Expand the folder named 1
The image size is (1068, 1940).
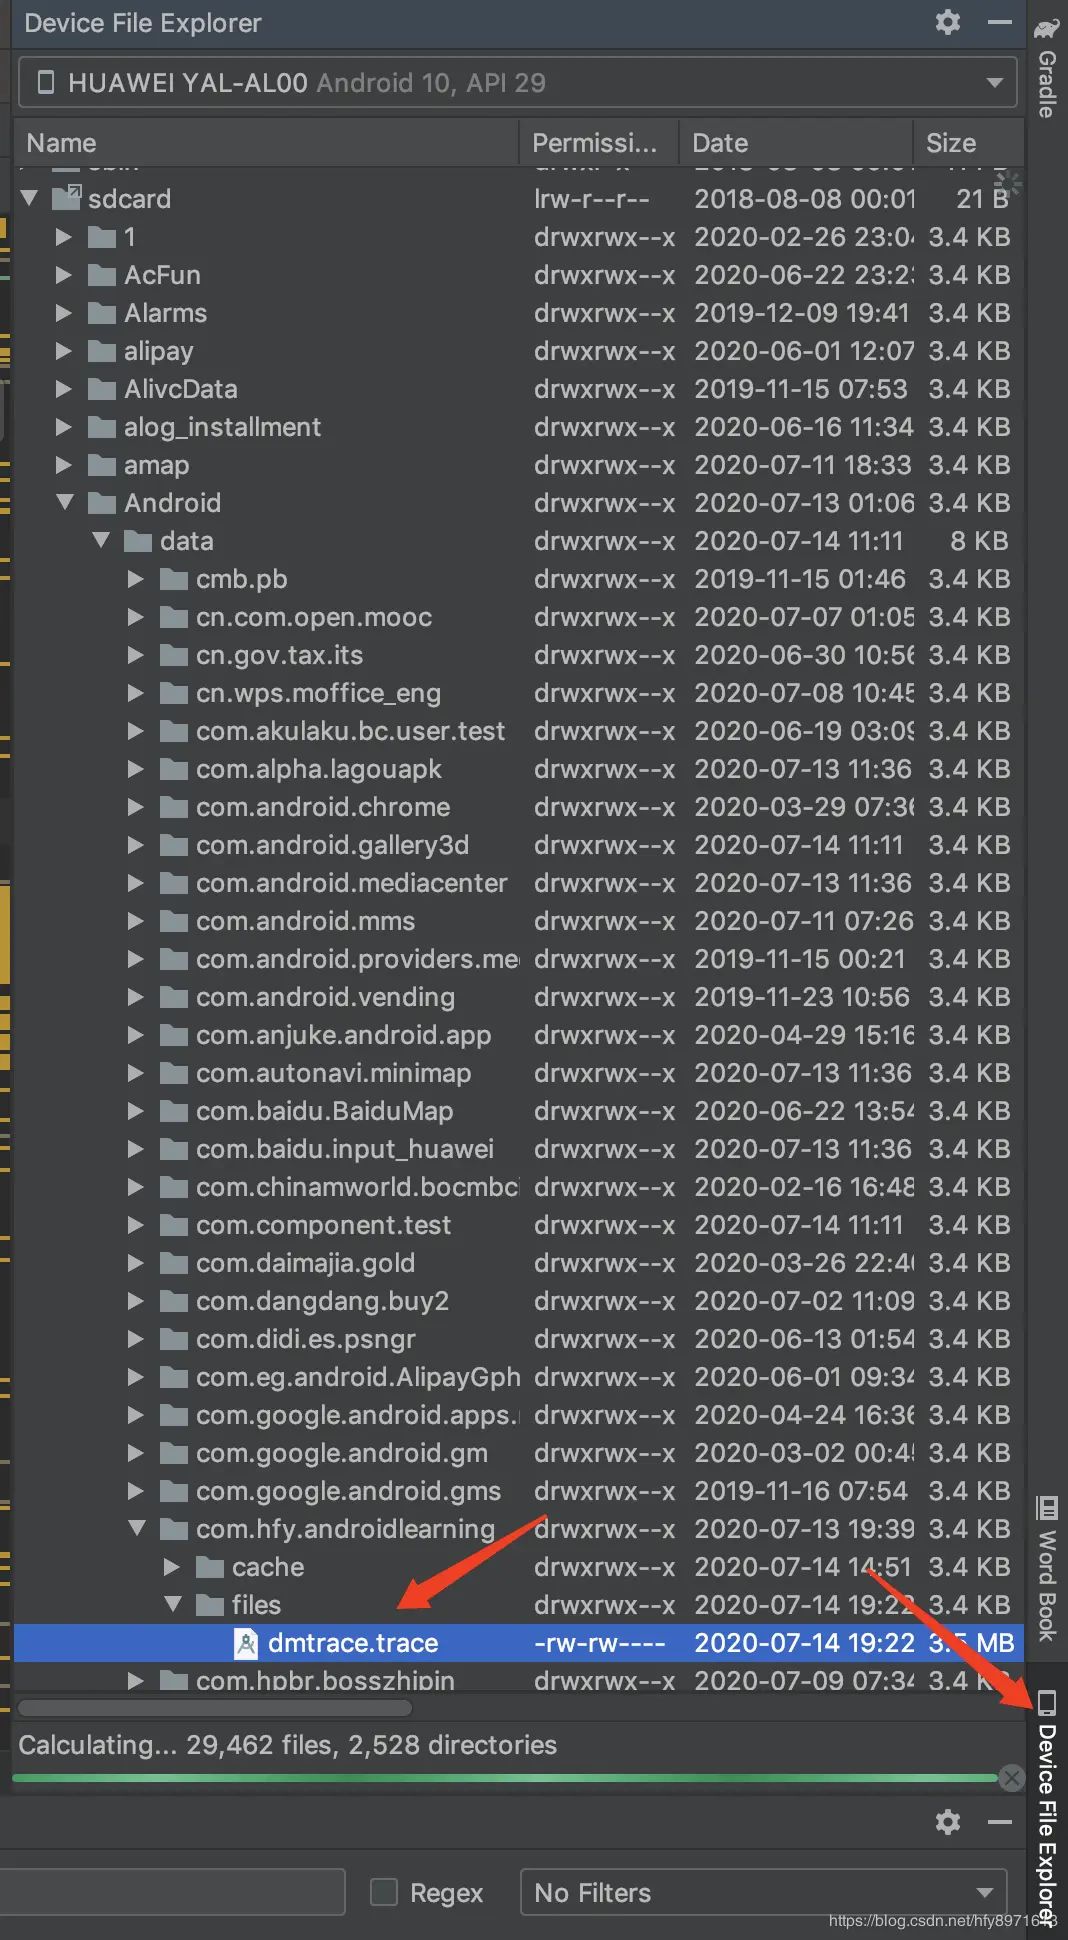tap(64, 237)
